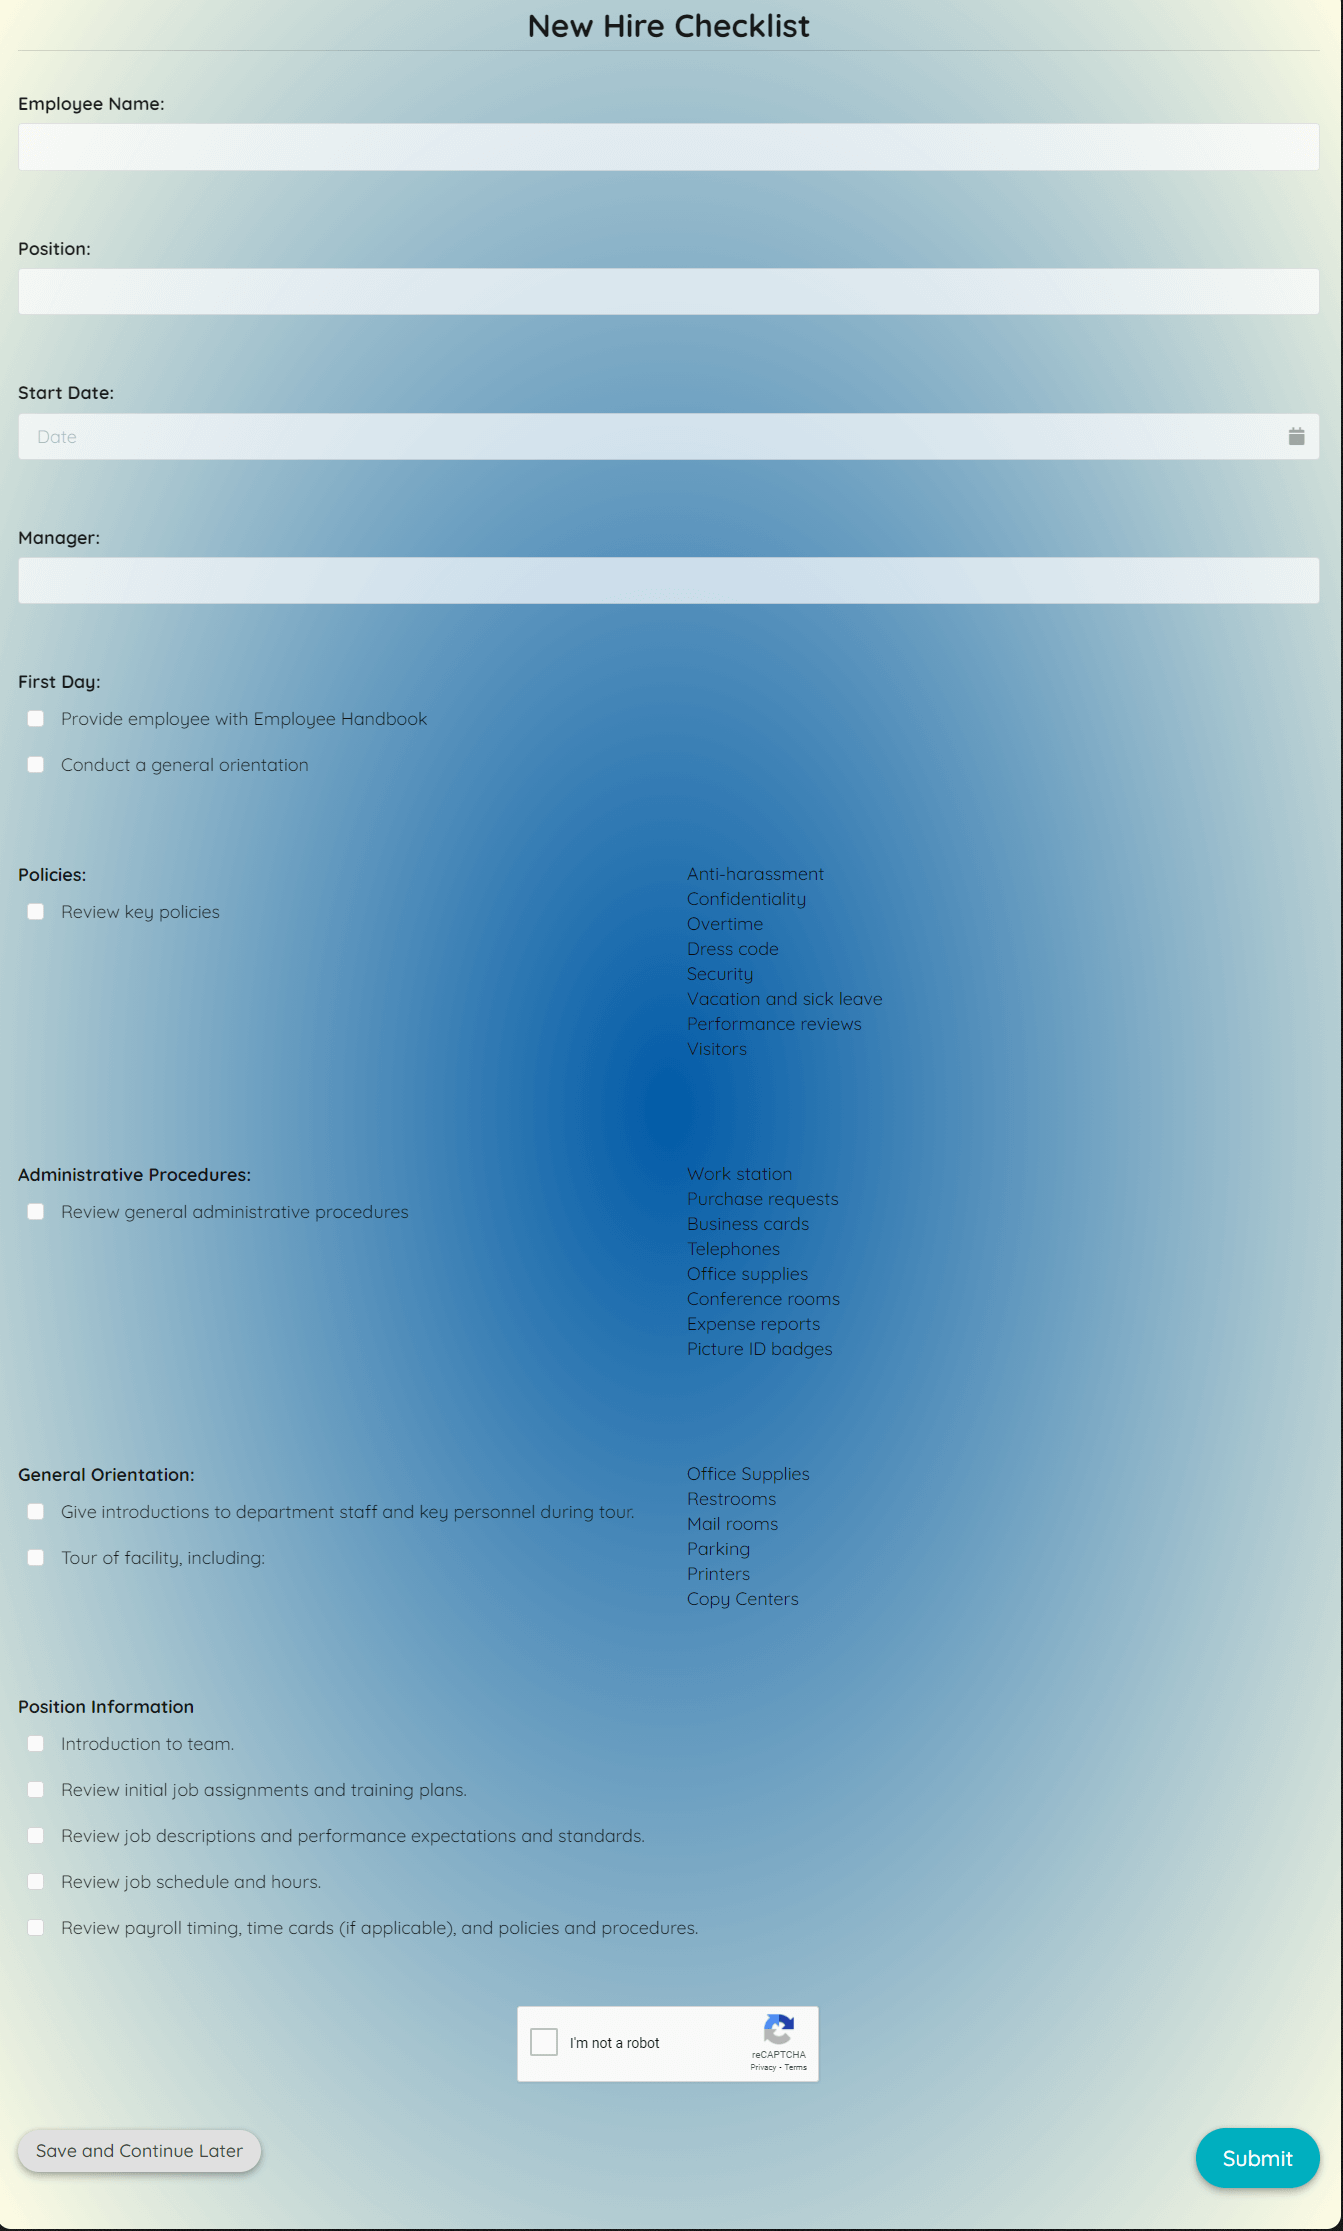
Task: Click the 'Parking' text
Action: 718,1549
